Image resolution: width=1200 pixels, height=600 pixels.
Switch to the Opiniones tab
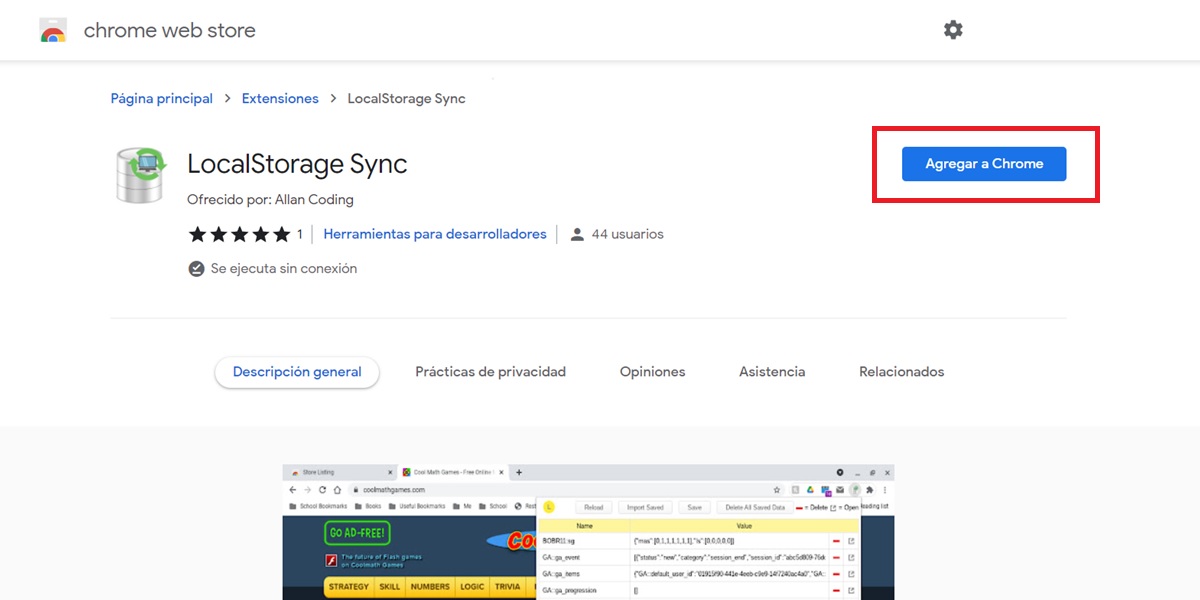coord(651,371)
